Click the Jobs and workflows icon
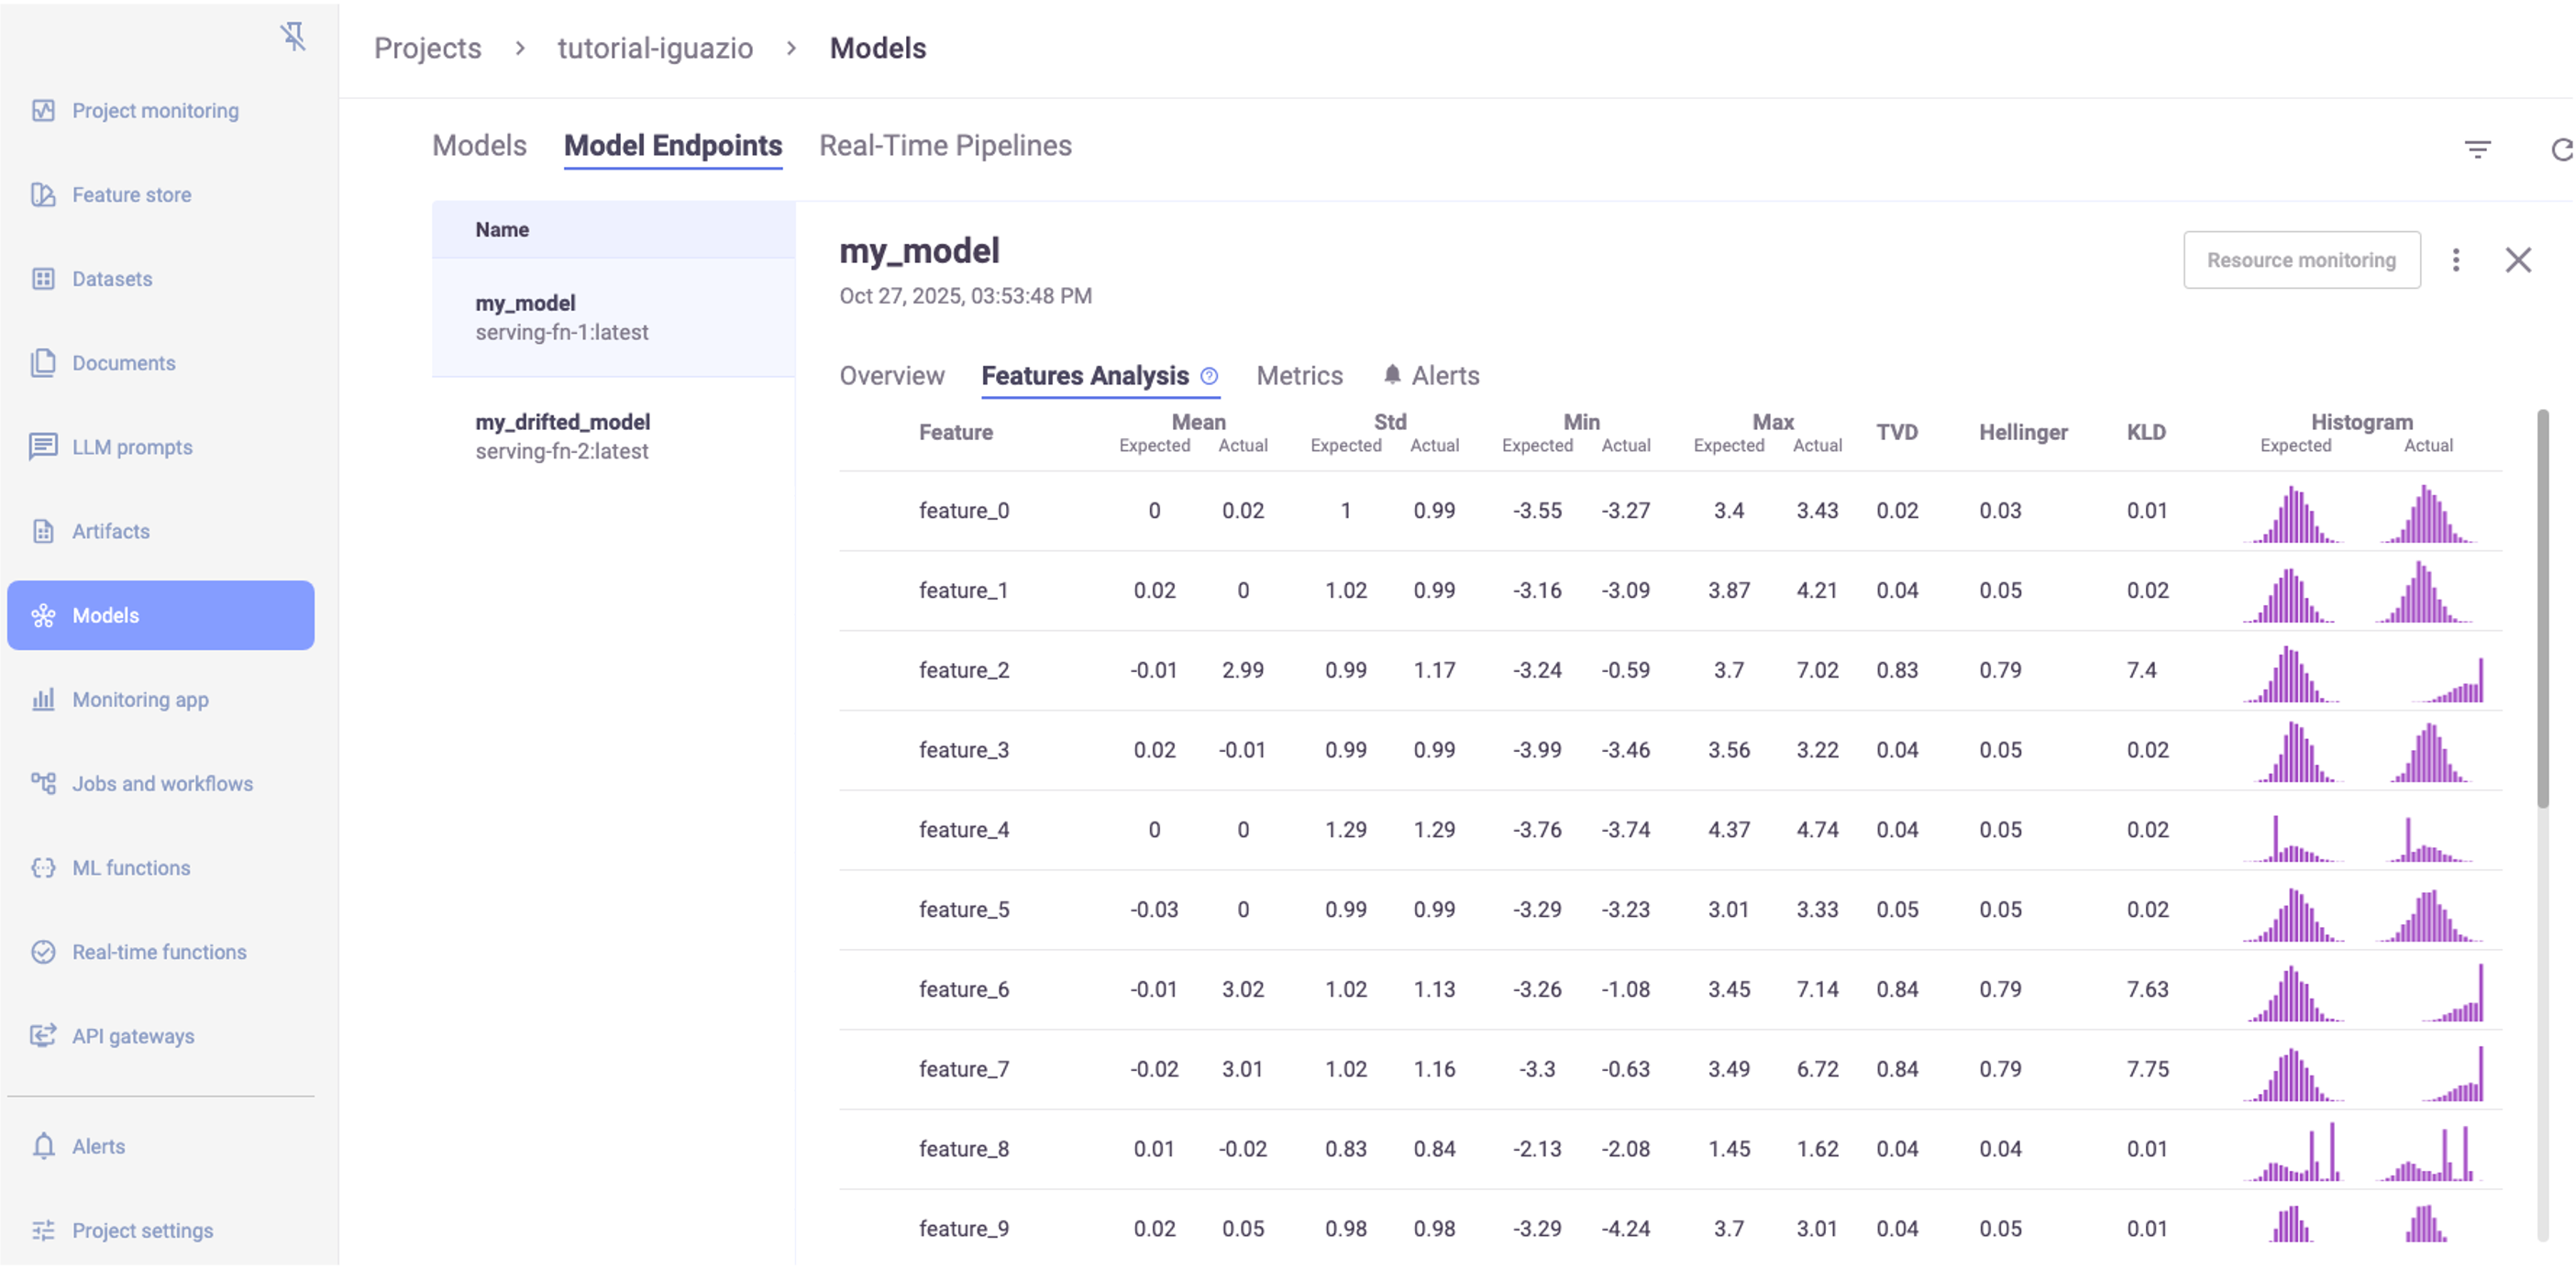The width and height of the screenshot is (2576, 1269). click(43, 783)
